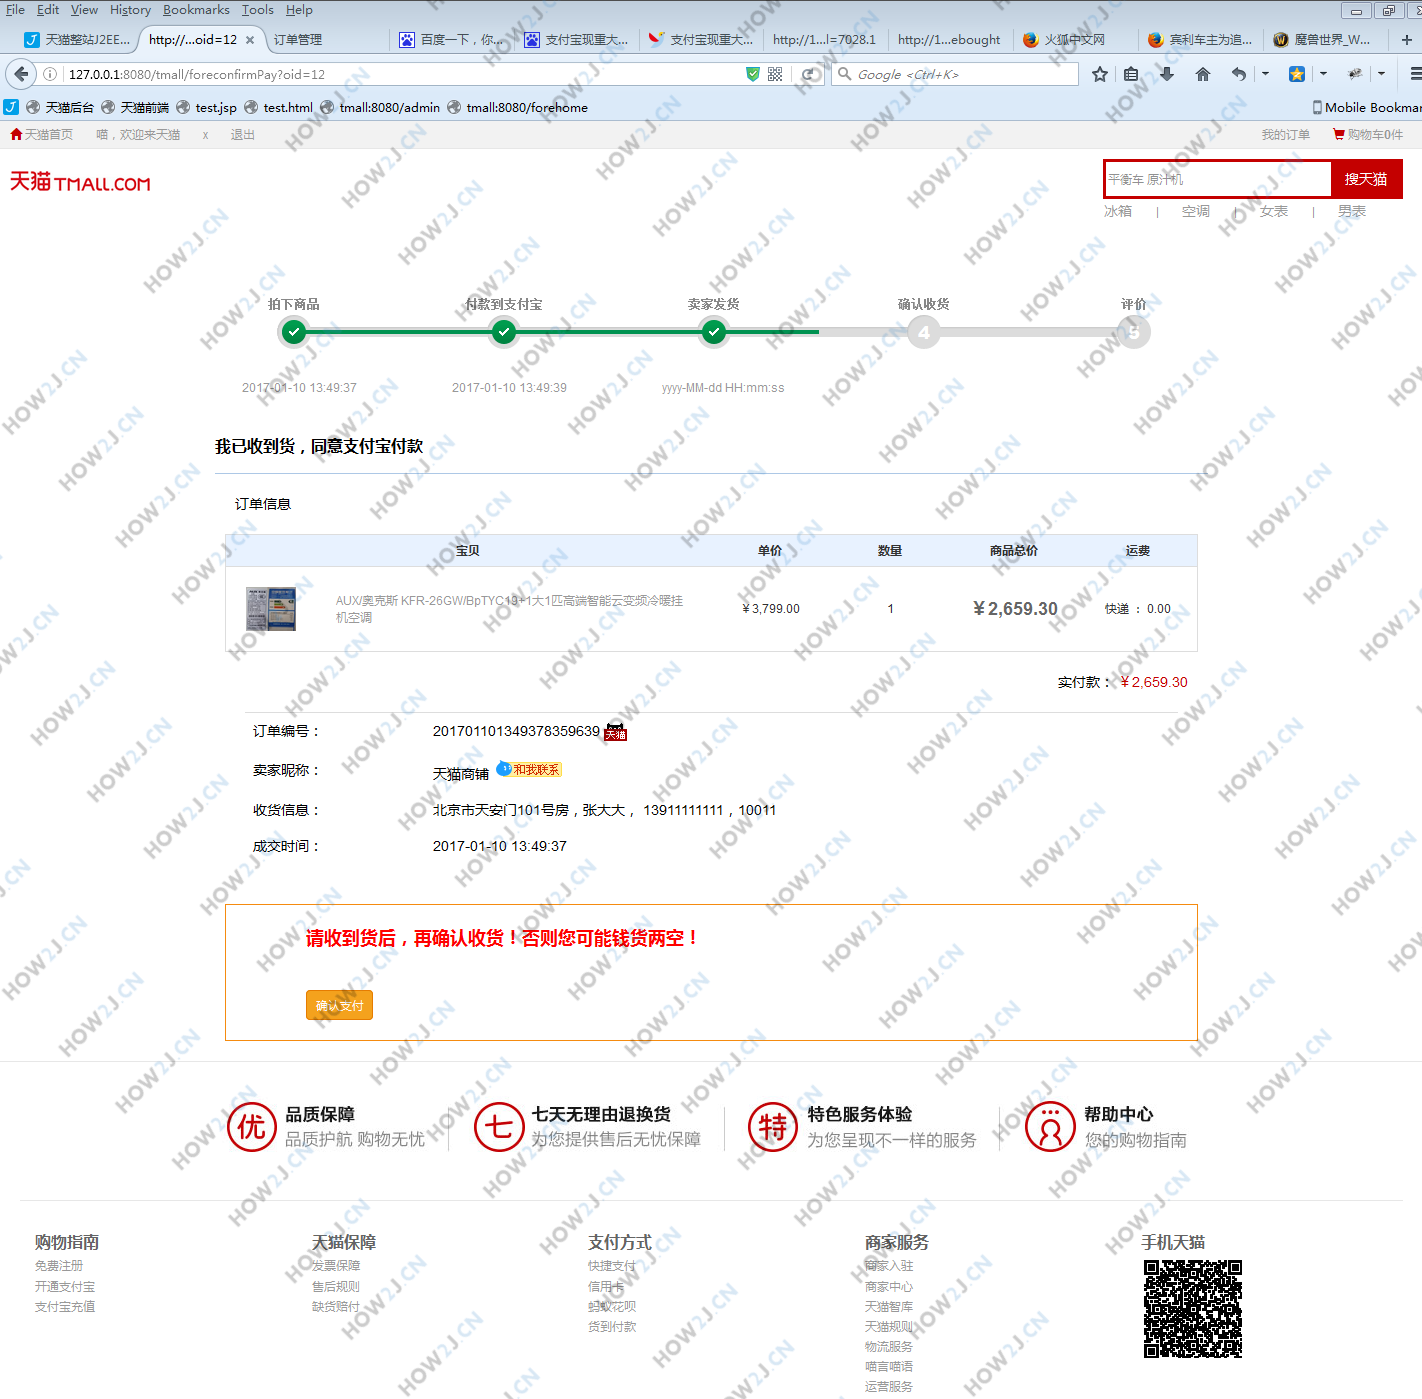This screenshot has height=1399, width=1422.
Task: Open the Downloads arrow icon
Action: click(x=1167, y=74)
